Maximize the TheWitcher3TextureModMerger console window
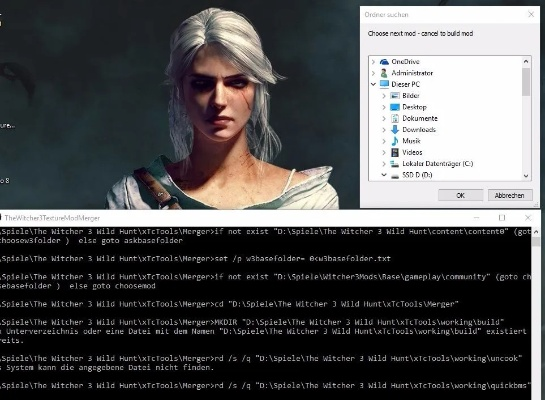This screenshot has height=400, width=545. tap(502, 218)
